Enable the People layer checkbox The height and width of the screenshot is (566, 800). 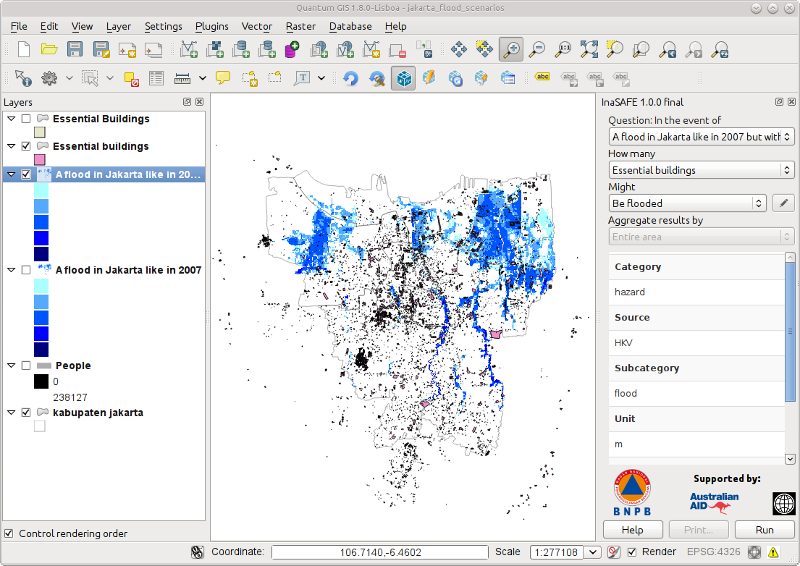point(26,365)
